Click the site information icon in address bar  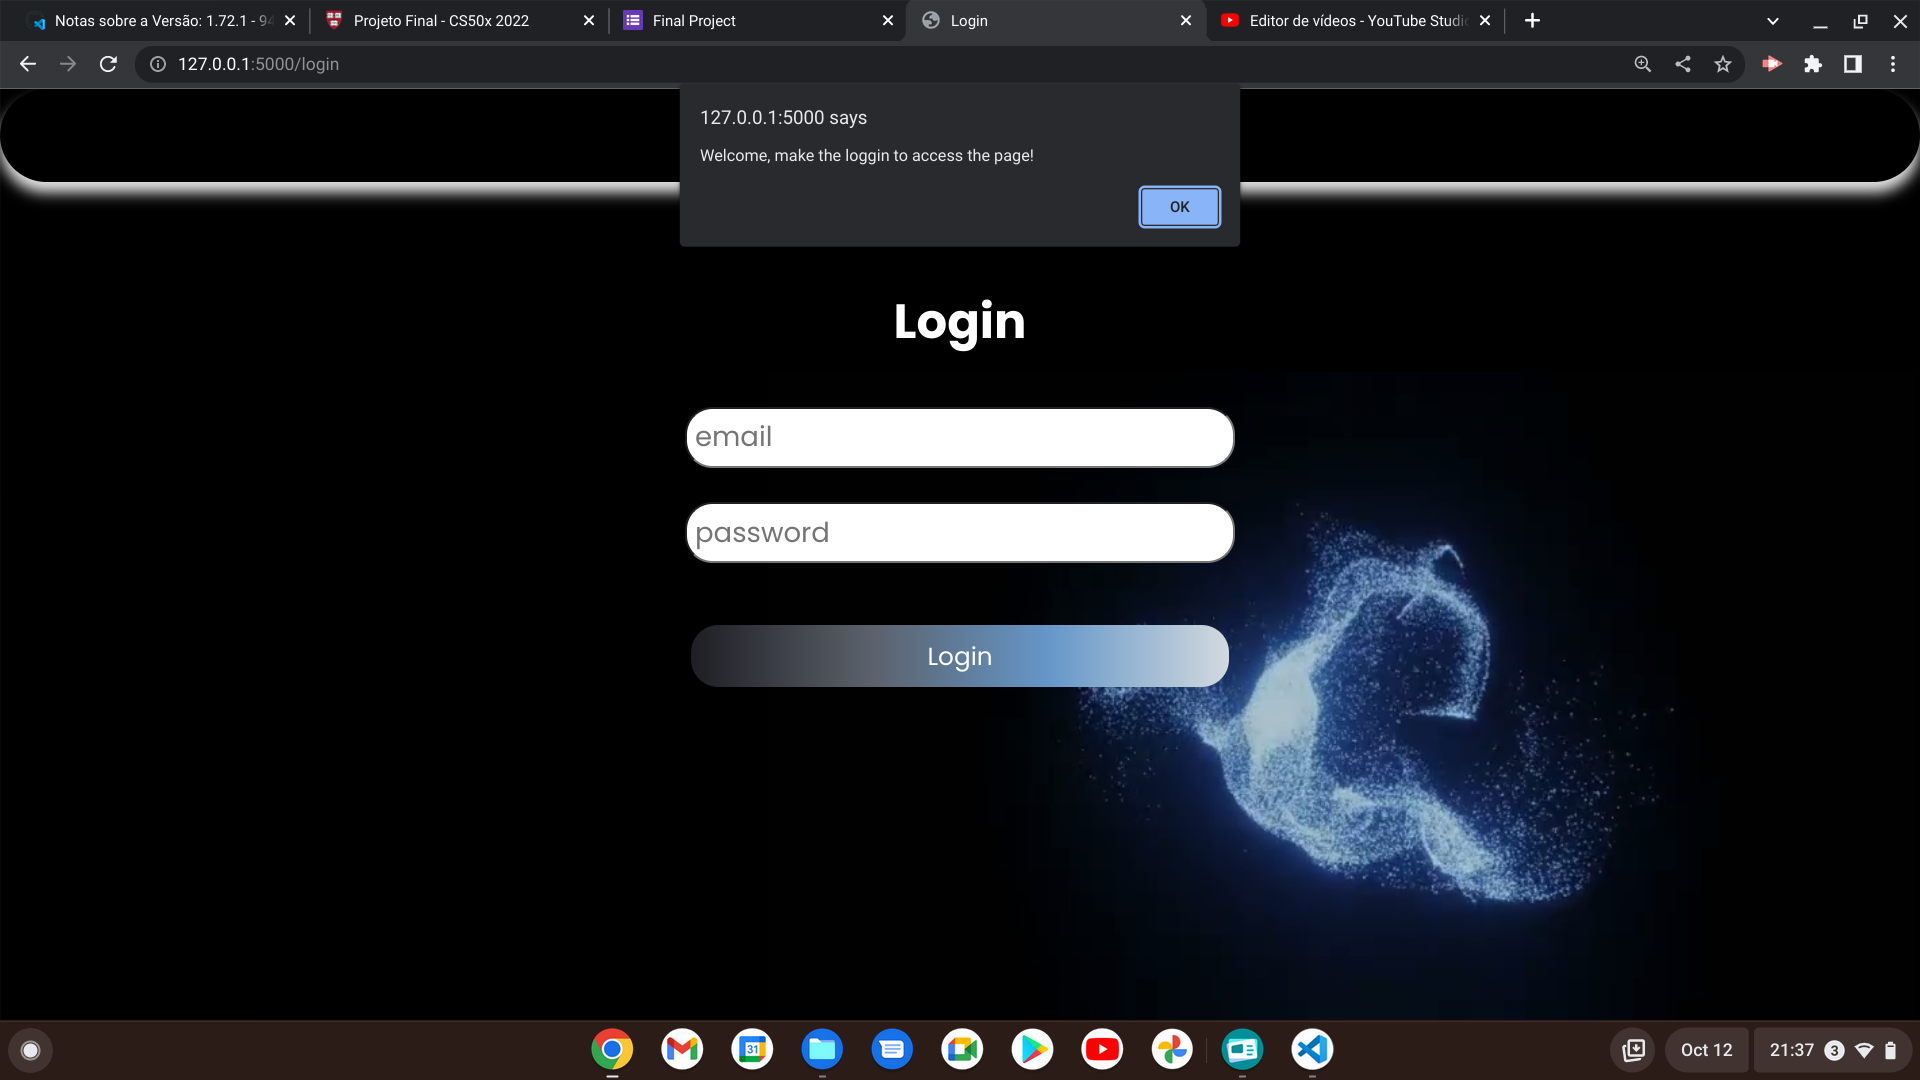point(158,64)
